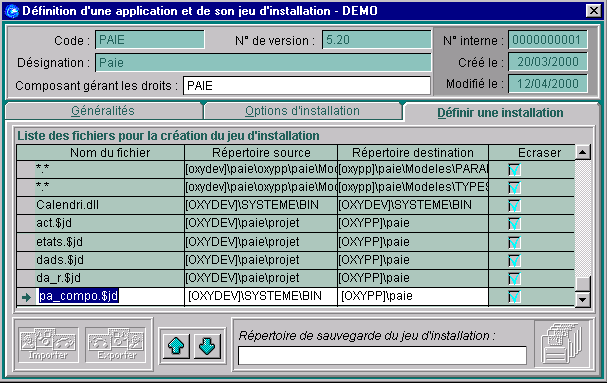This screenshot has width=607, height=383.
Task: Toggle Ecraser checkbox for da_r.$jd row
Action: pos(514,278)
